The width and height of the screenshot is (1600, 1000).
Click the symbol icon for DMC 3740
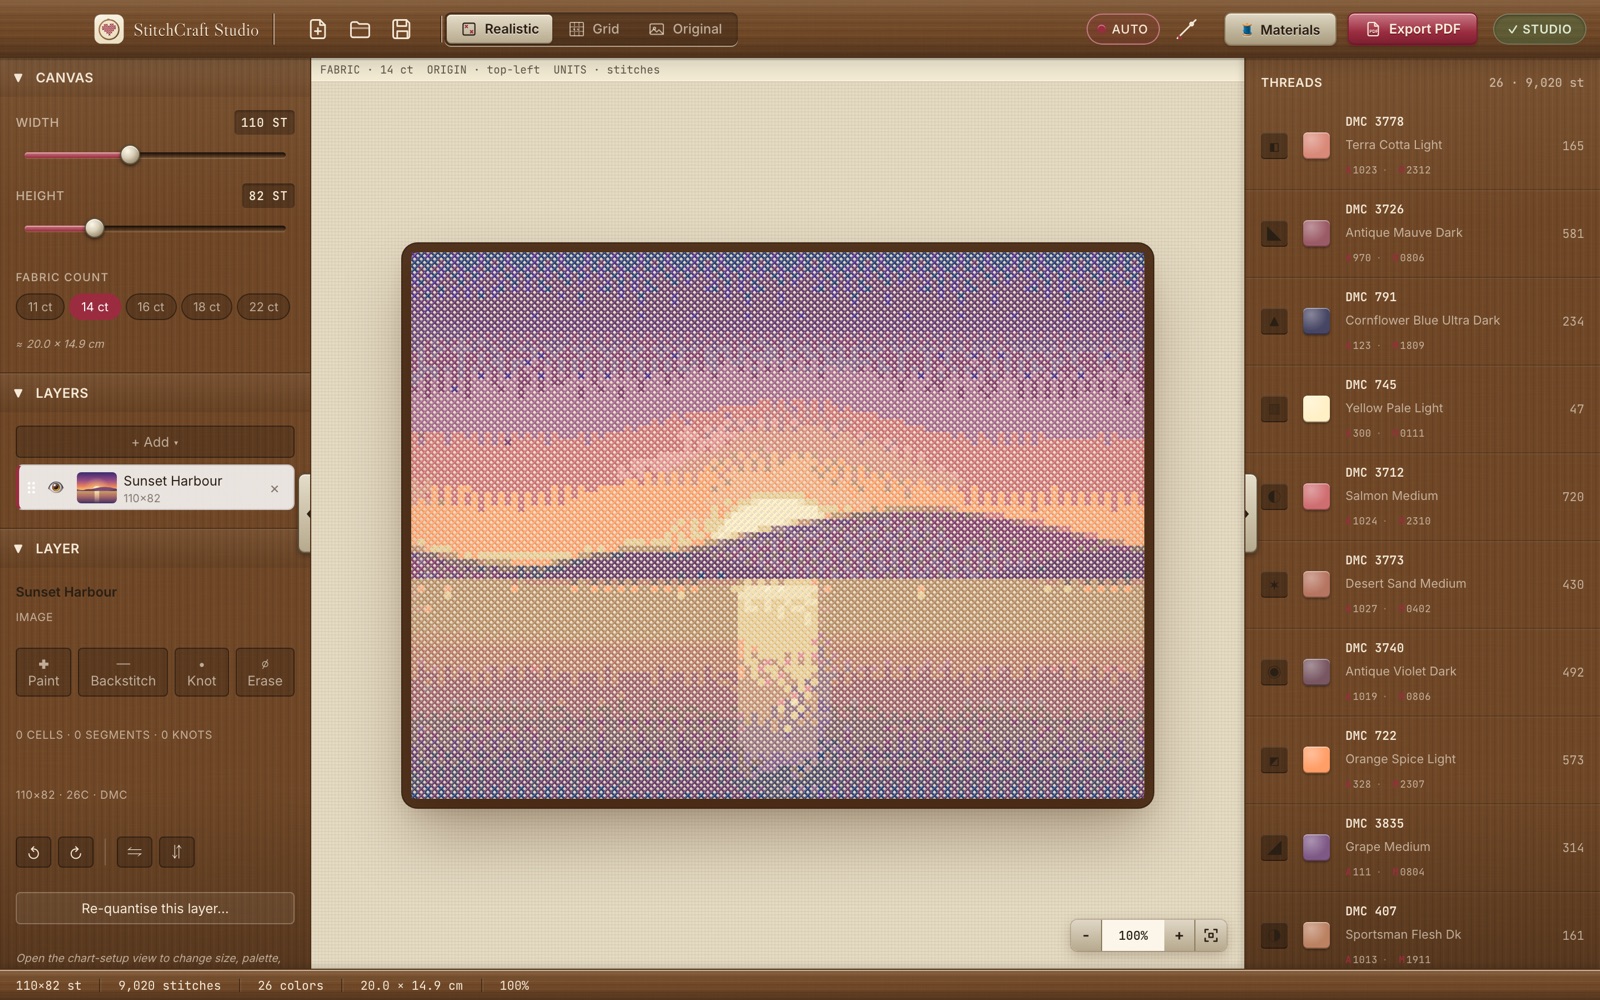tap(1274, 672)
